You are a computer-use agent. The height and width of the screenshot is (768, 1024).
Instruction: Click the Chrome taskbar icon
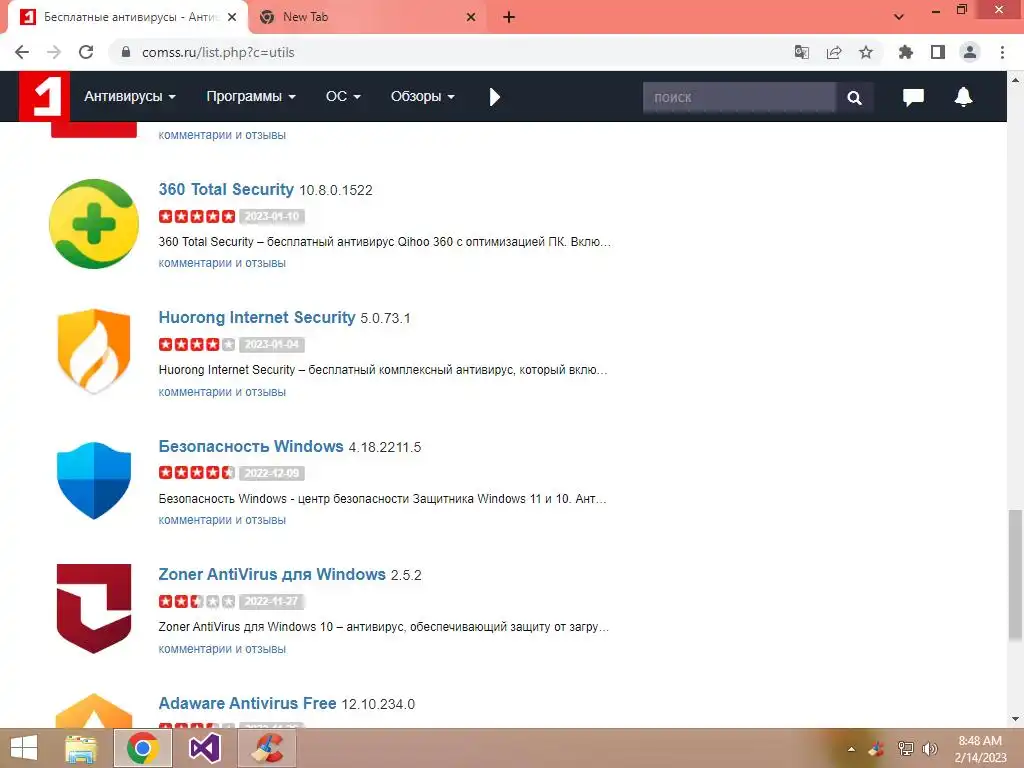coord(143,748)
